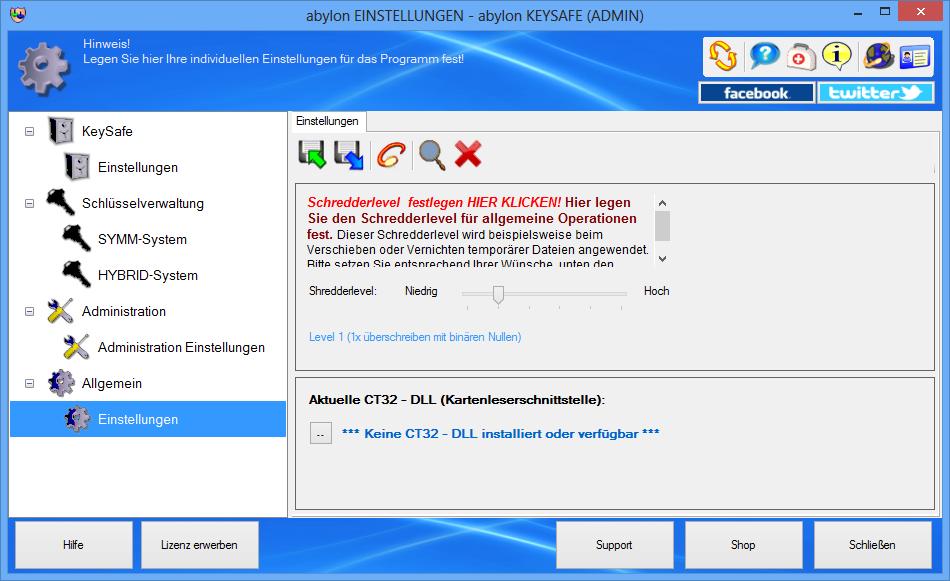Select KeySafe in the tree
This screenshot has height=581, width=950.
(107, 131)
